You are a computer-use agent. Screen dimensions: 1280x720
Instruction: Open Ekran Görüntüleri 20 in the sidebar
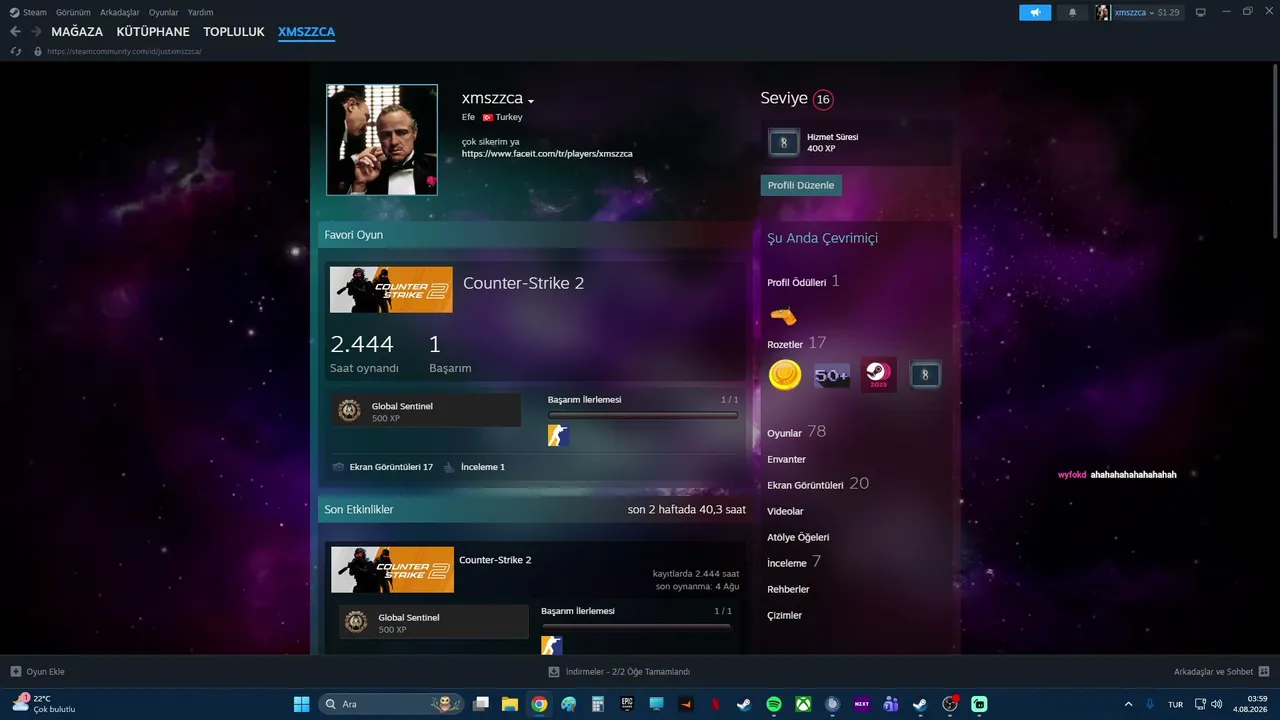[818, 484]
